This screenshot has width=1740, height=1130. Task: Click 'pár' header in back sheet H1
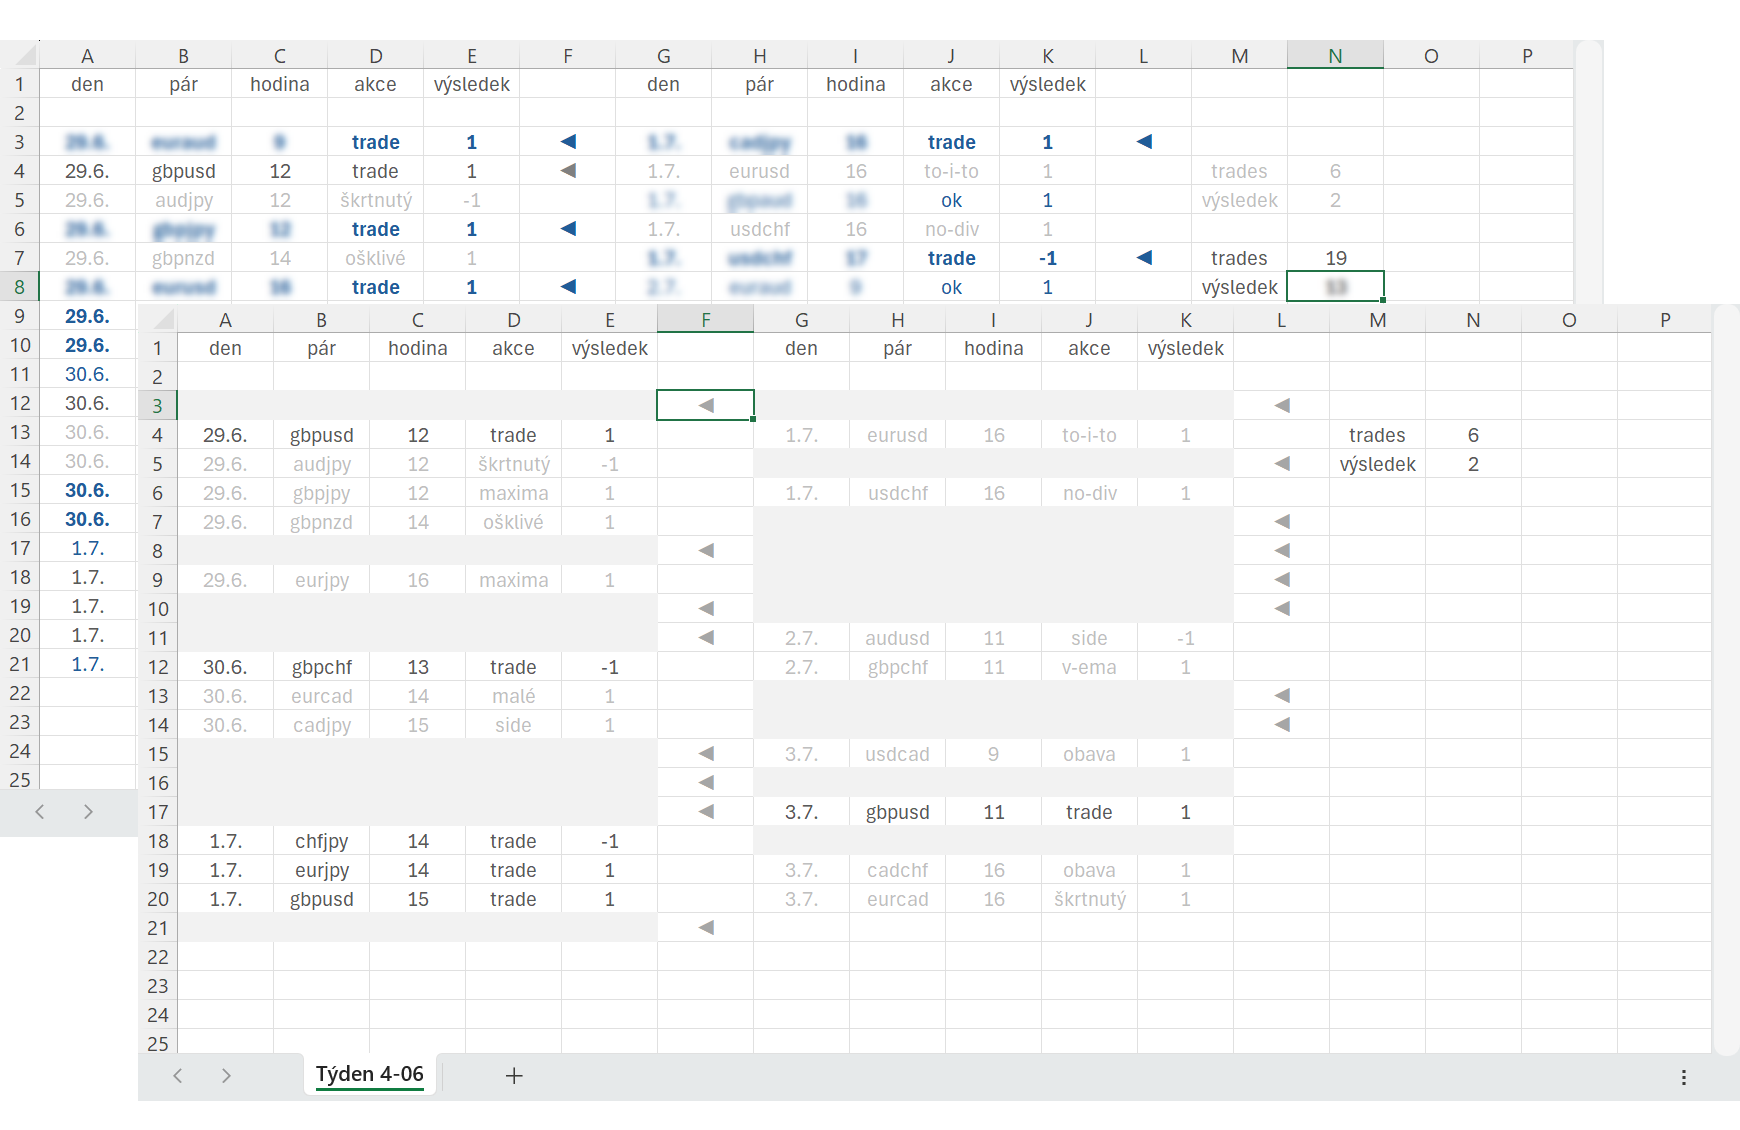coord(760,84)
